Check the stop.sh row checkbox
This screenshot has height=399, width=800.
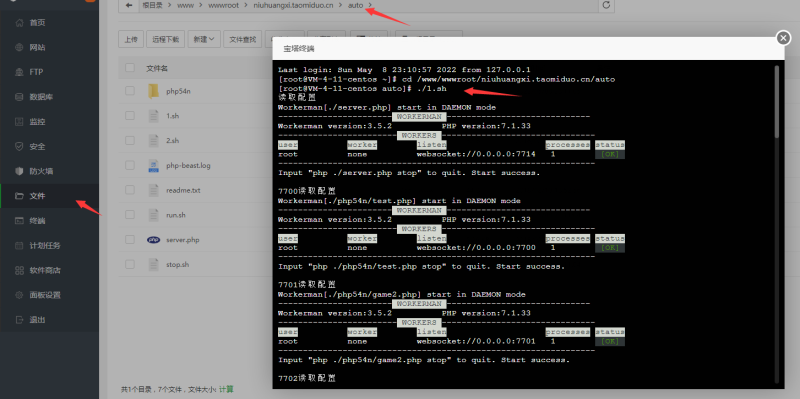pyautogui.click(x=130, y=264)
